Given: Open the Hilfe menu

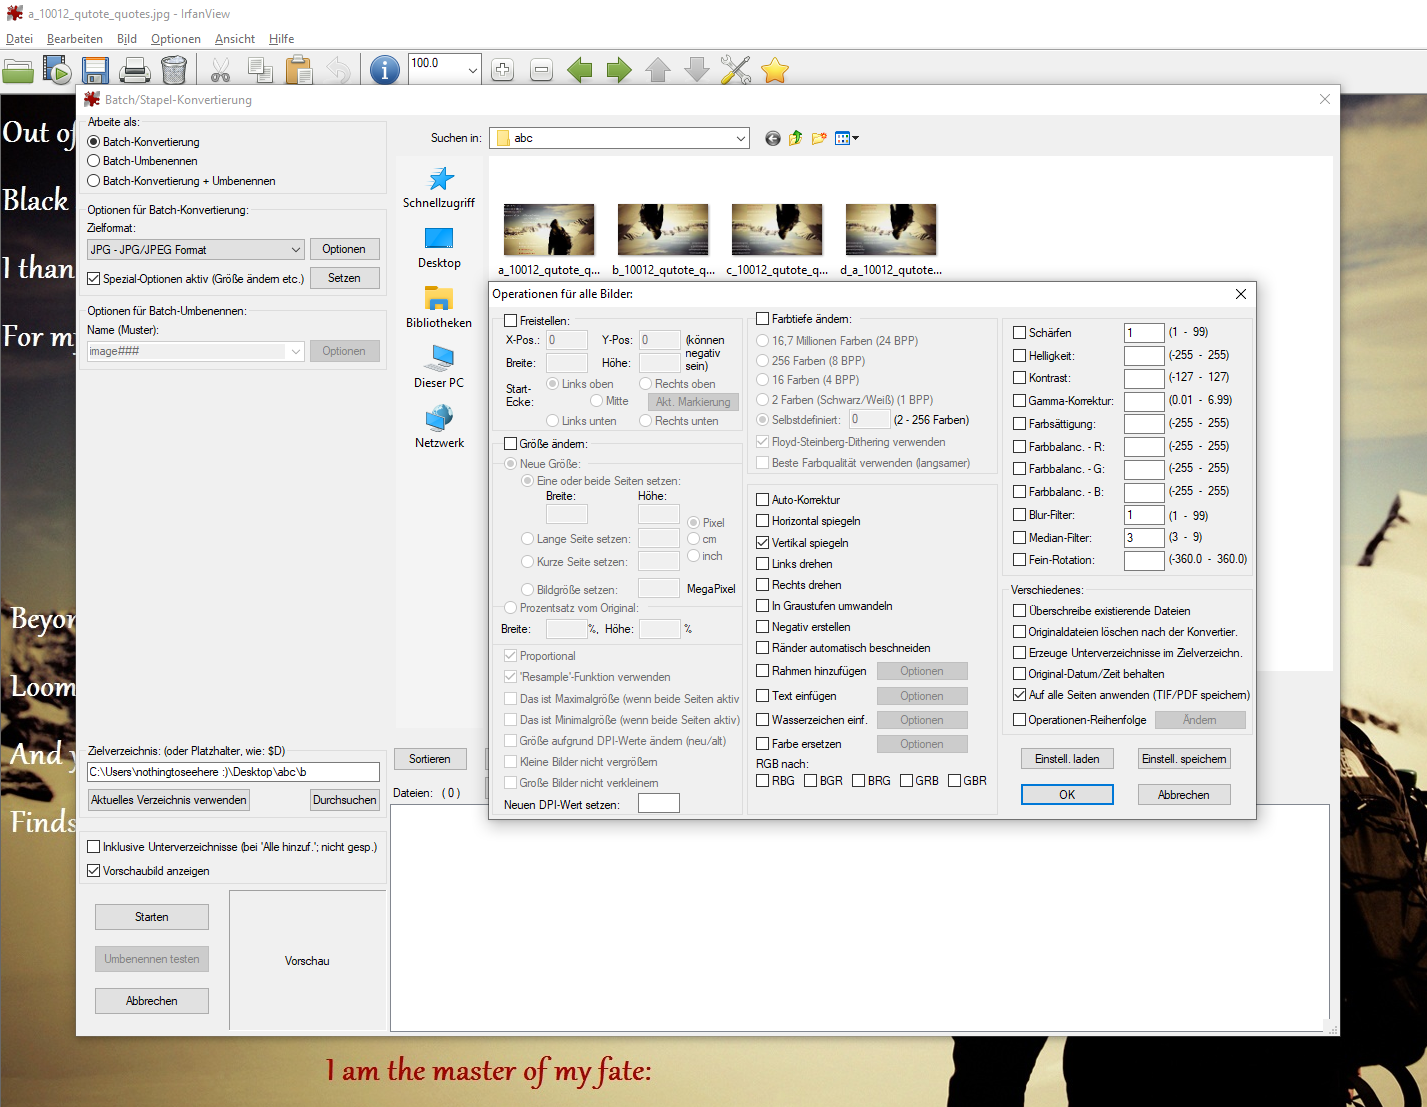Looking at the screenshot, I should 282,39.
